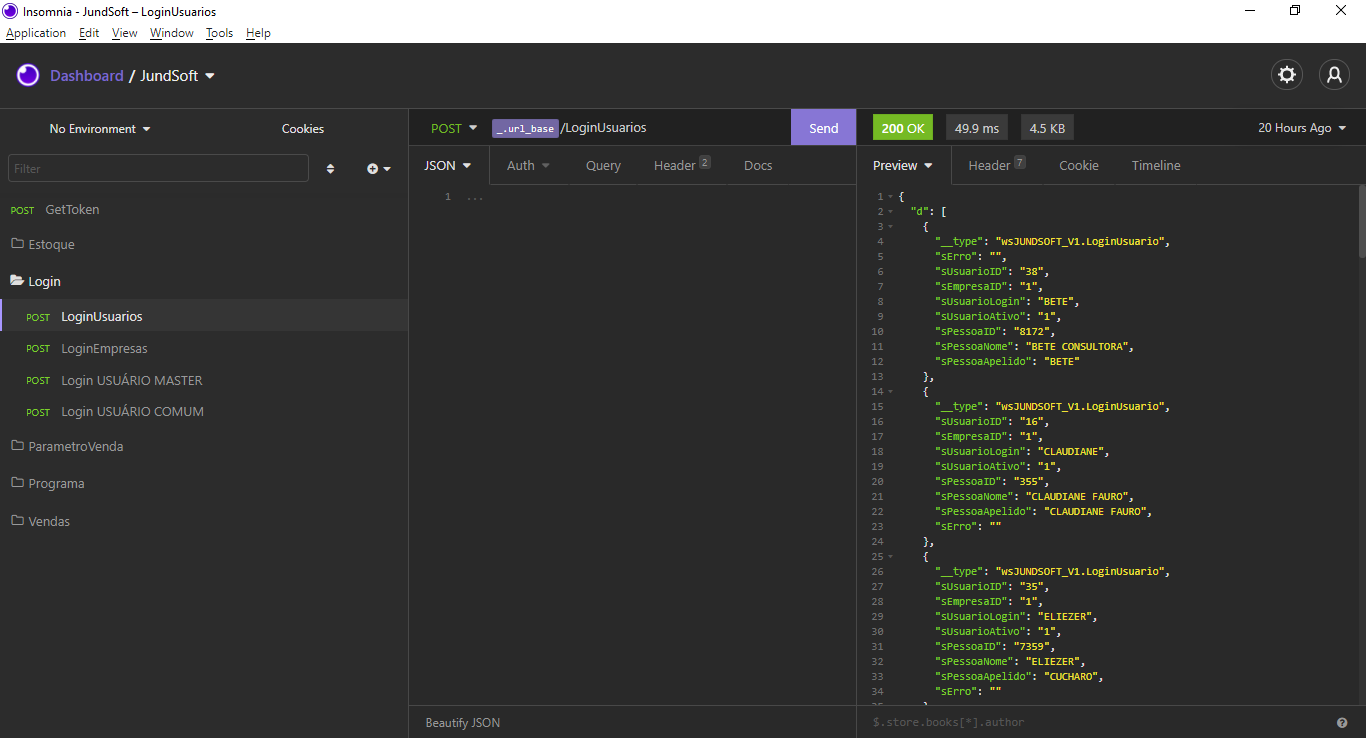1366x738 pixels.
Task: Open the Help menu
Action: click(258, 33)
